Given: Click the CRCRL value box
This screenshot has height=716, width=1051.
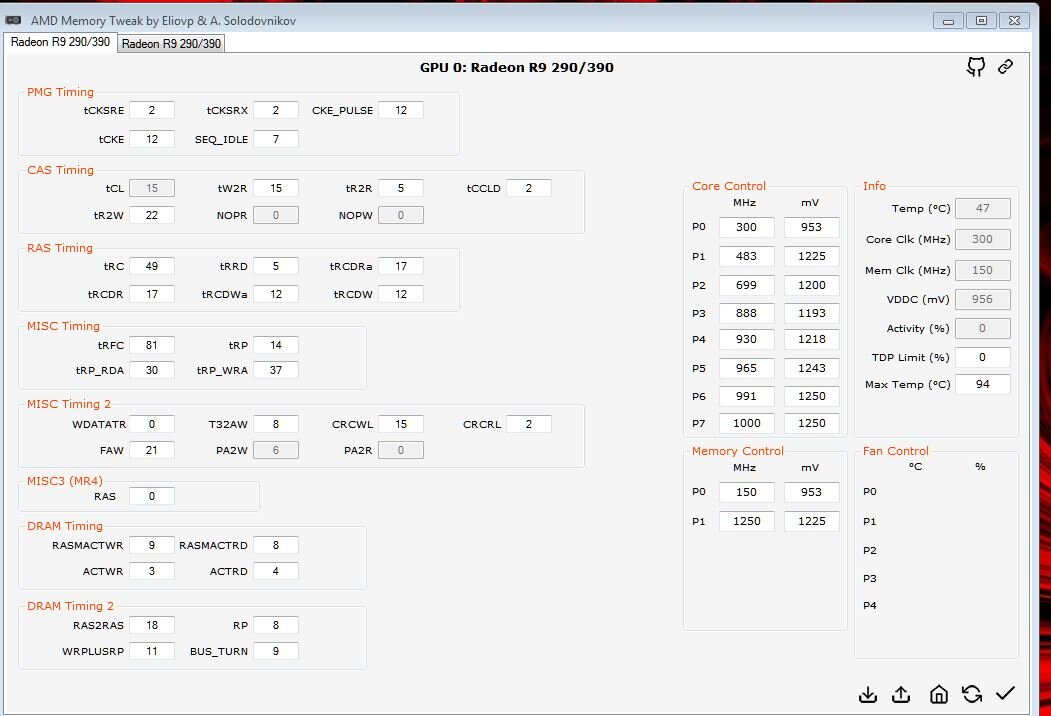Looking at the screenshot, I should click(x=529, y=424).
